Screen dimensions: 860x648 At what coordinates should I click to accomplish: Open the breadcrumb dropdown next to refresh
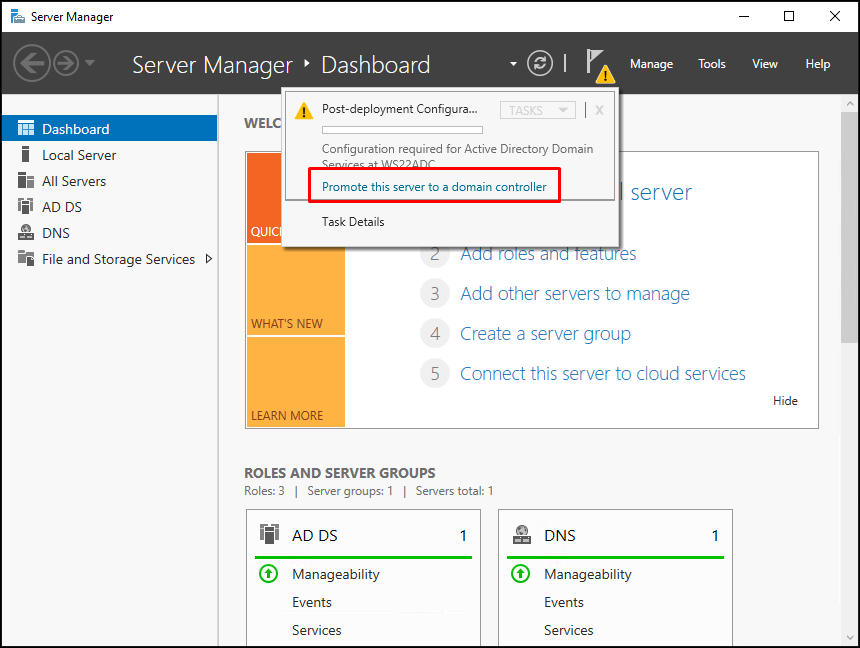[x=513, y=64]
